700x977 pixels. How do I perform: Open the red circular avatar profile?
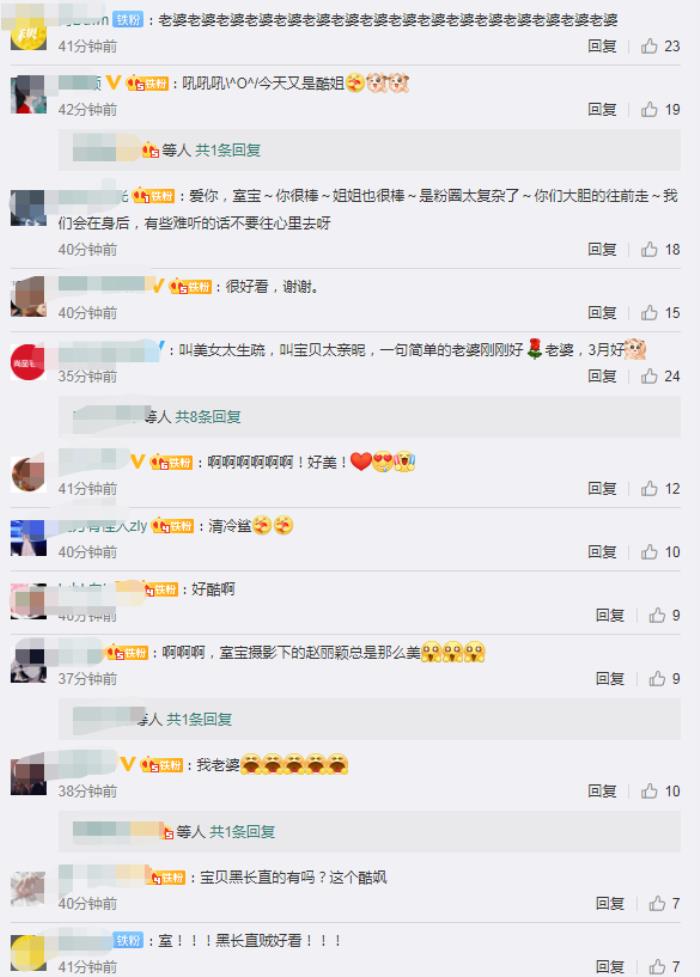point(28,361)
